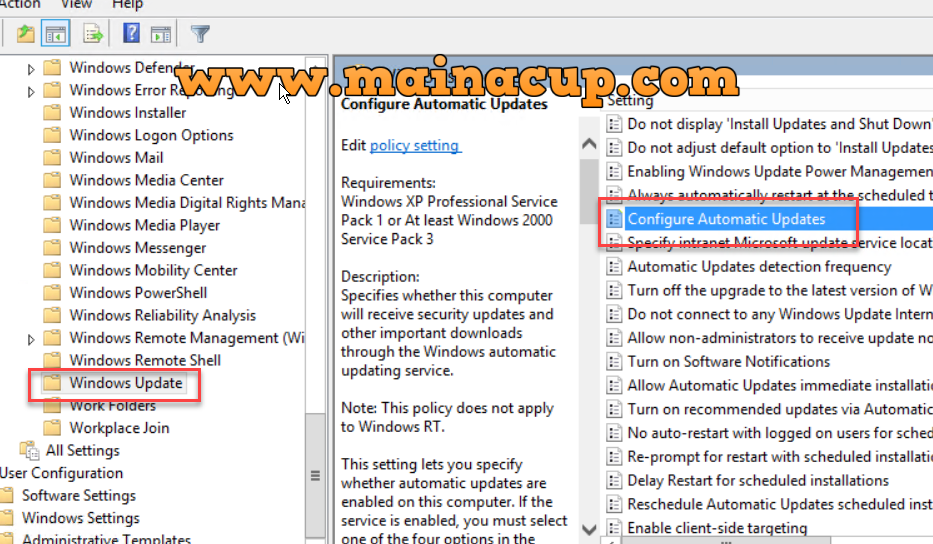Image resolution: width=933 pixels, height=544 pixels.
Task: Open the Help menu
Action: click(127, 4)
